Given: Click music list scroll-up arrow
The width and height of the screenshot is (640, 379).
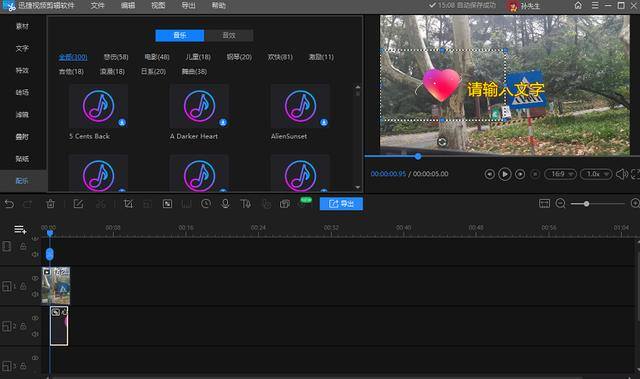Looking at the screenshot, I should point(358,87).
